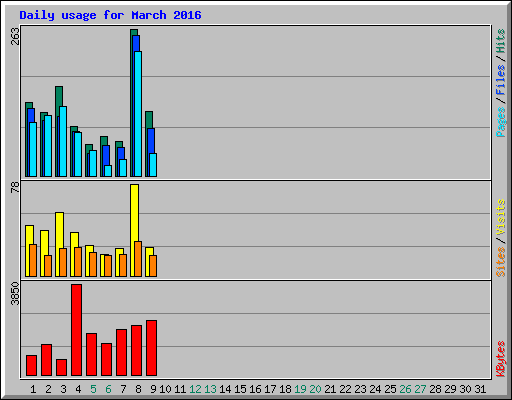Select the day "10" axis label

pos(165,389)
